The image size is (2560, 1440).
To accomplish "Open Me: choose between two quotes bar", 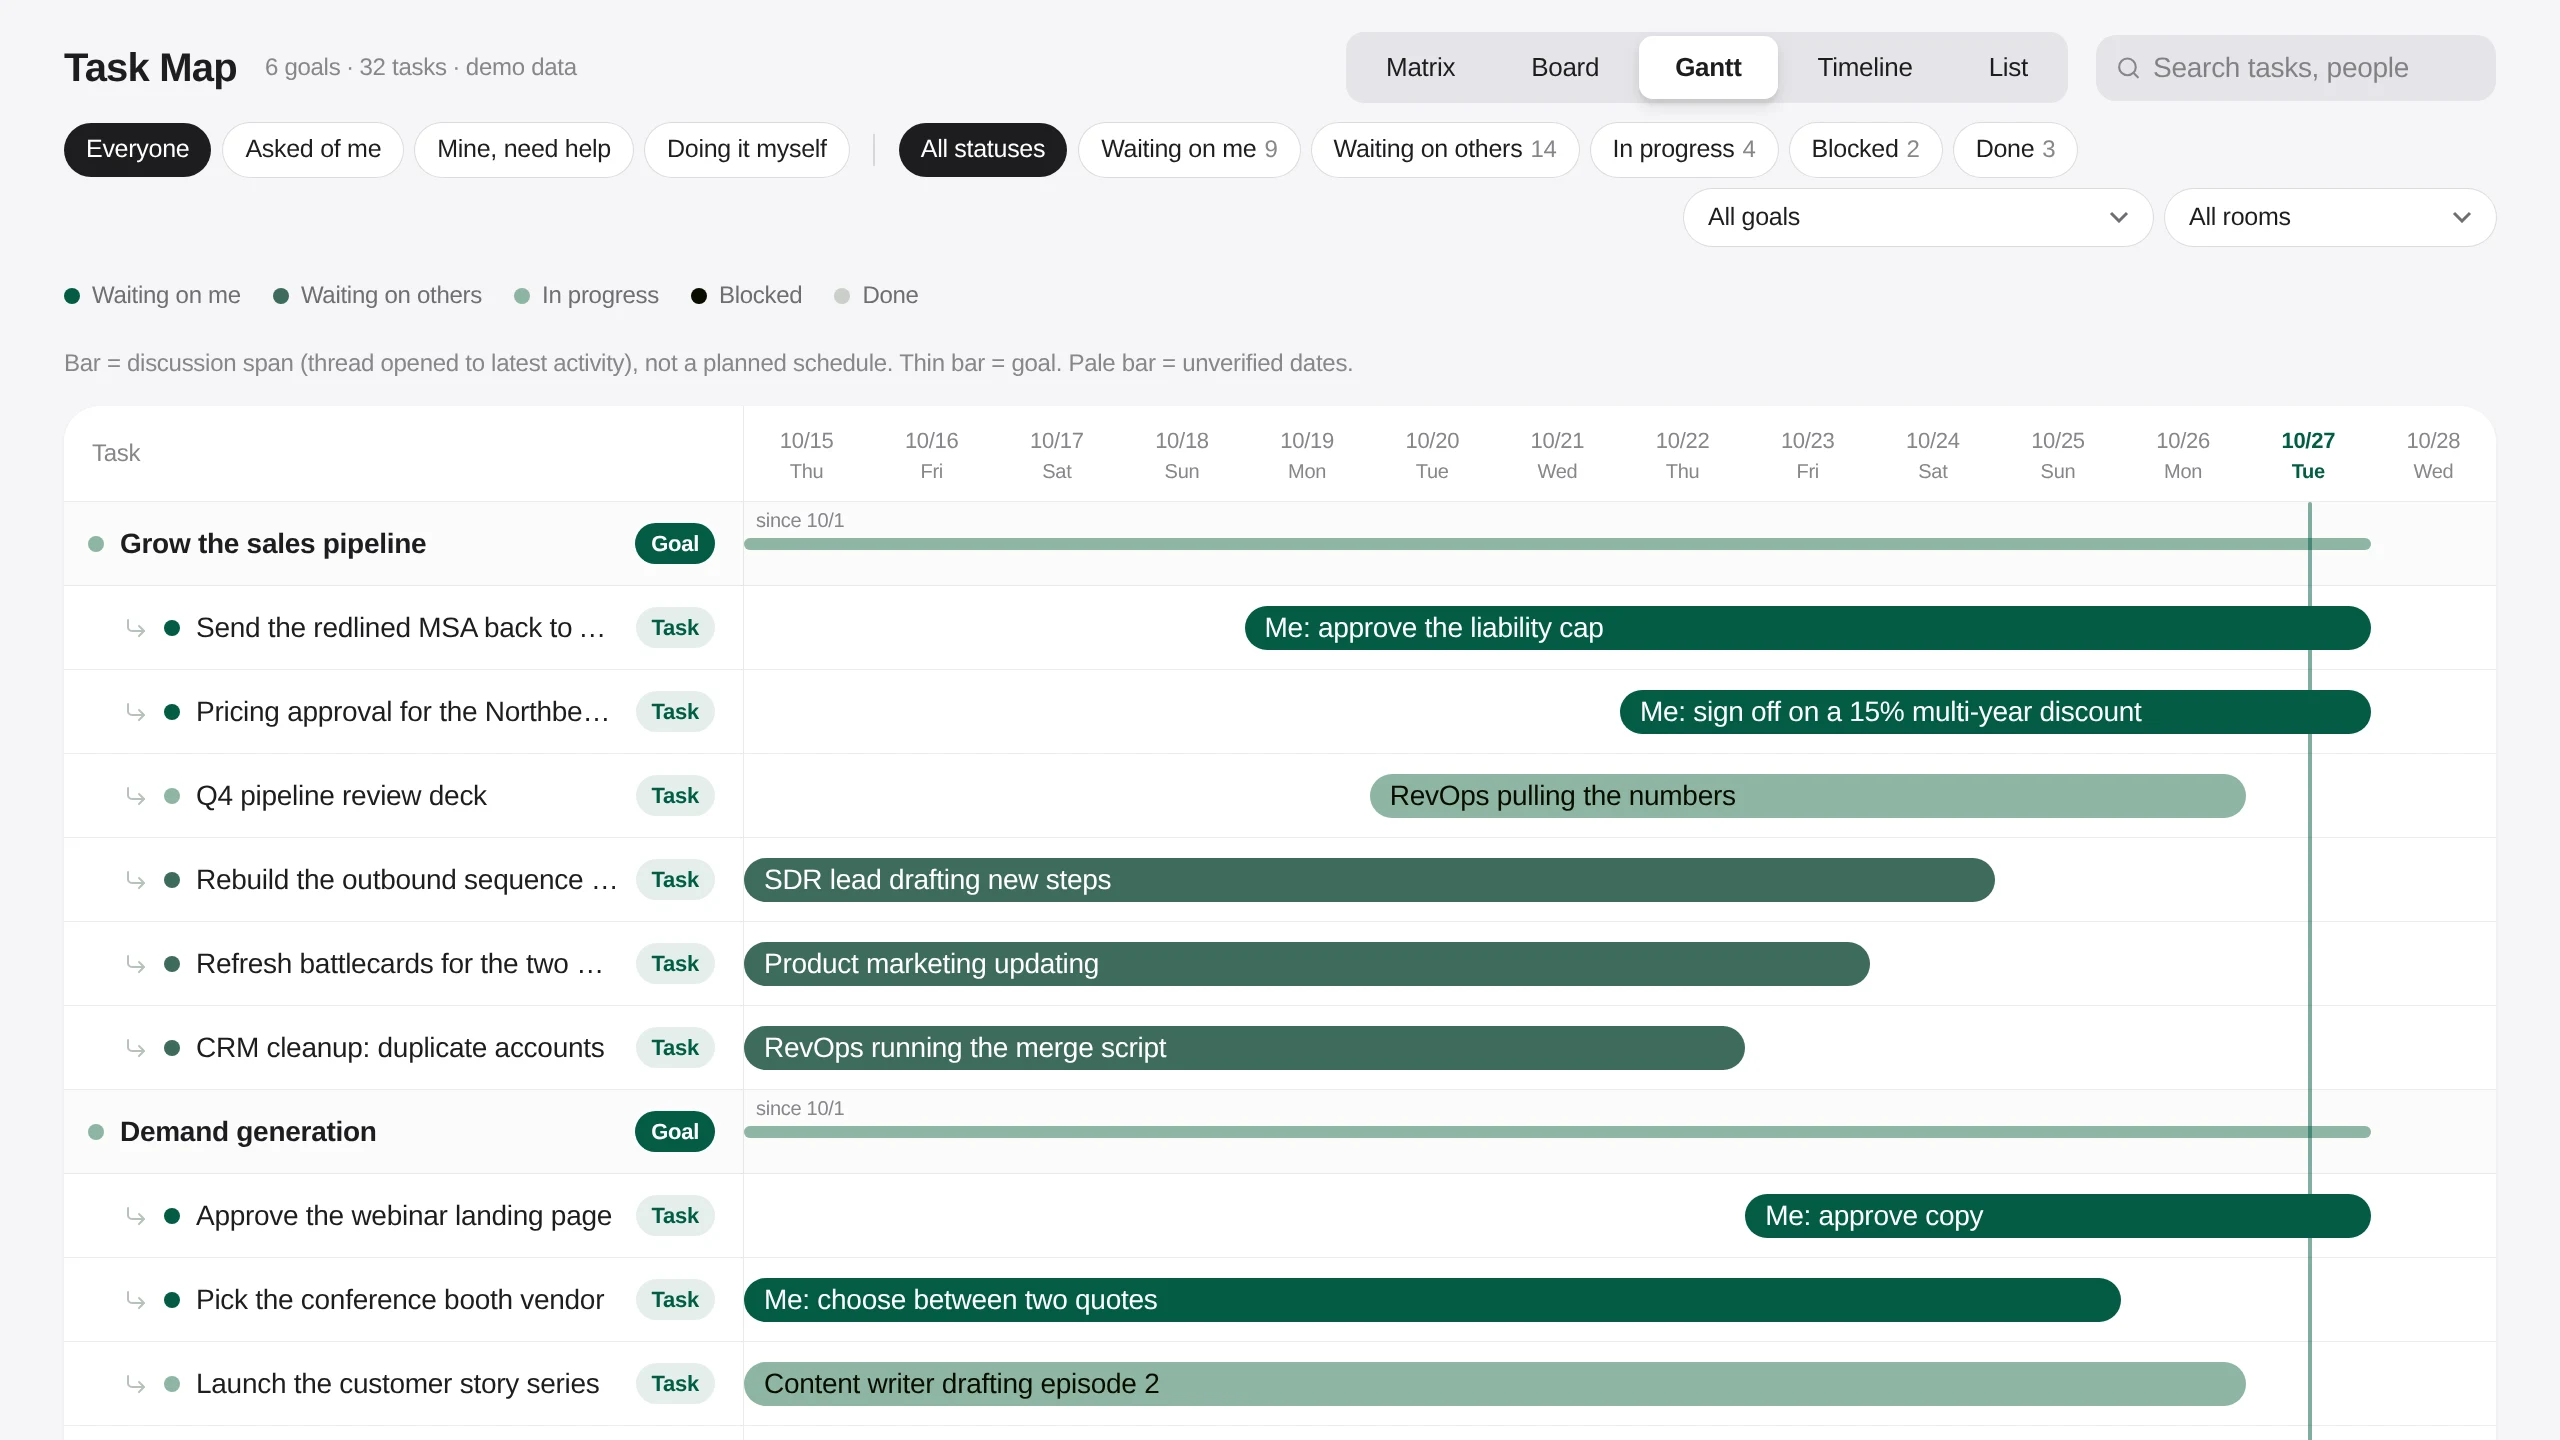I will [x=1432, y=1300].
